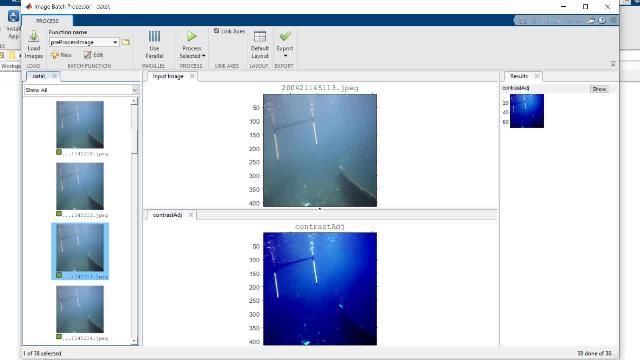Image resolution: width=640 pixels, height=360 pixels.
Task: Close the Input Image tab
Action: (192, 76)
